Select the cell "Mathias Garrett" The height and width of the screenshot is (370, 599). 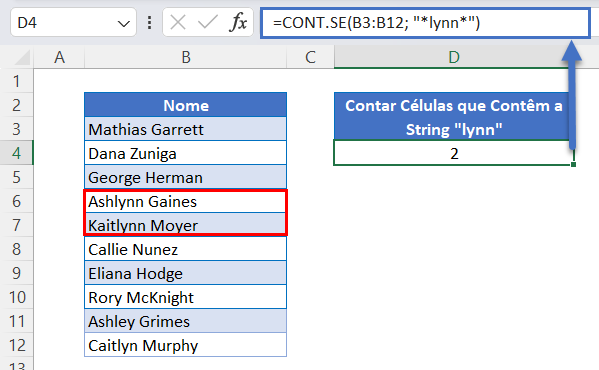point(186,129)
